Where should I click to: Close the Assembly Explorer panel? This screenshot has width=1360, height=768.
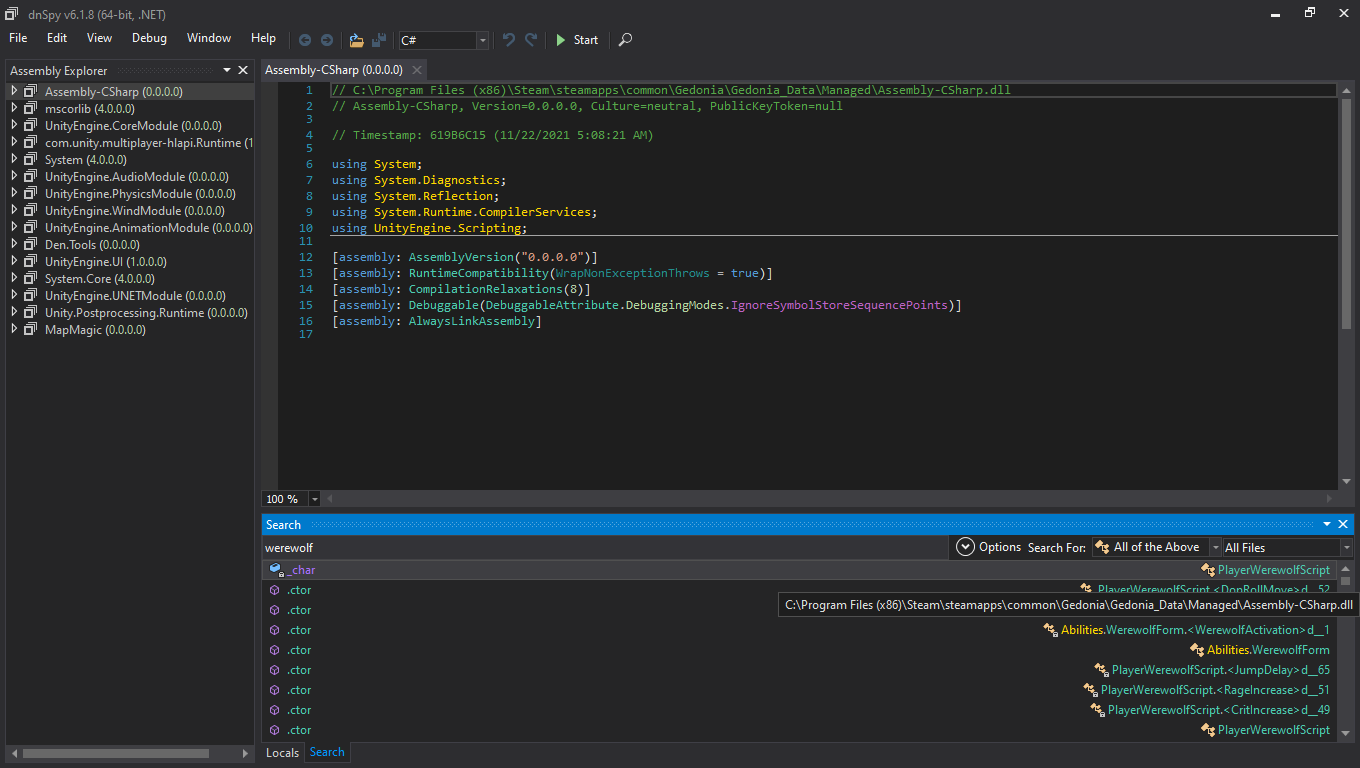243,70
